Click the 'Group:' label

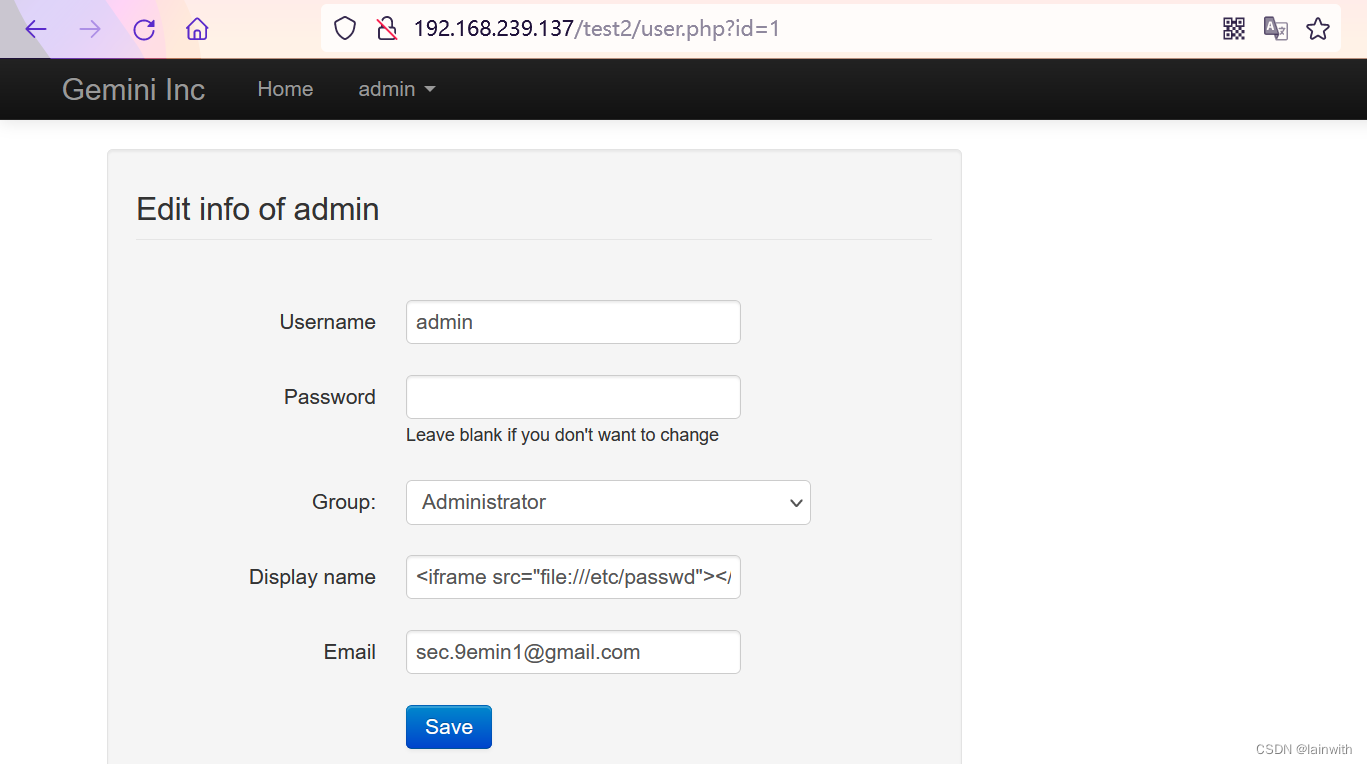tap(344, 502)
